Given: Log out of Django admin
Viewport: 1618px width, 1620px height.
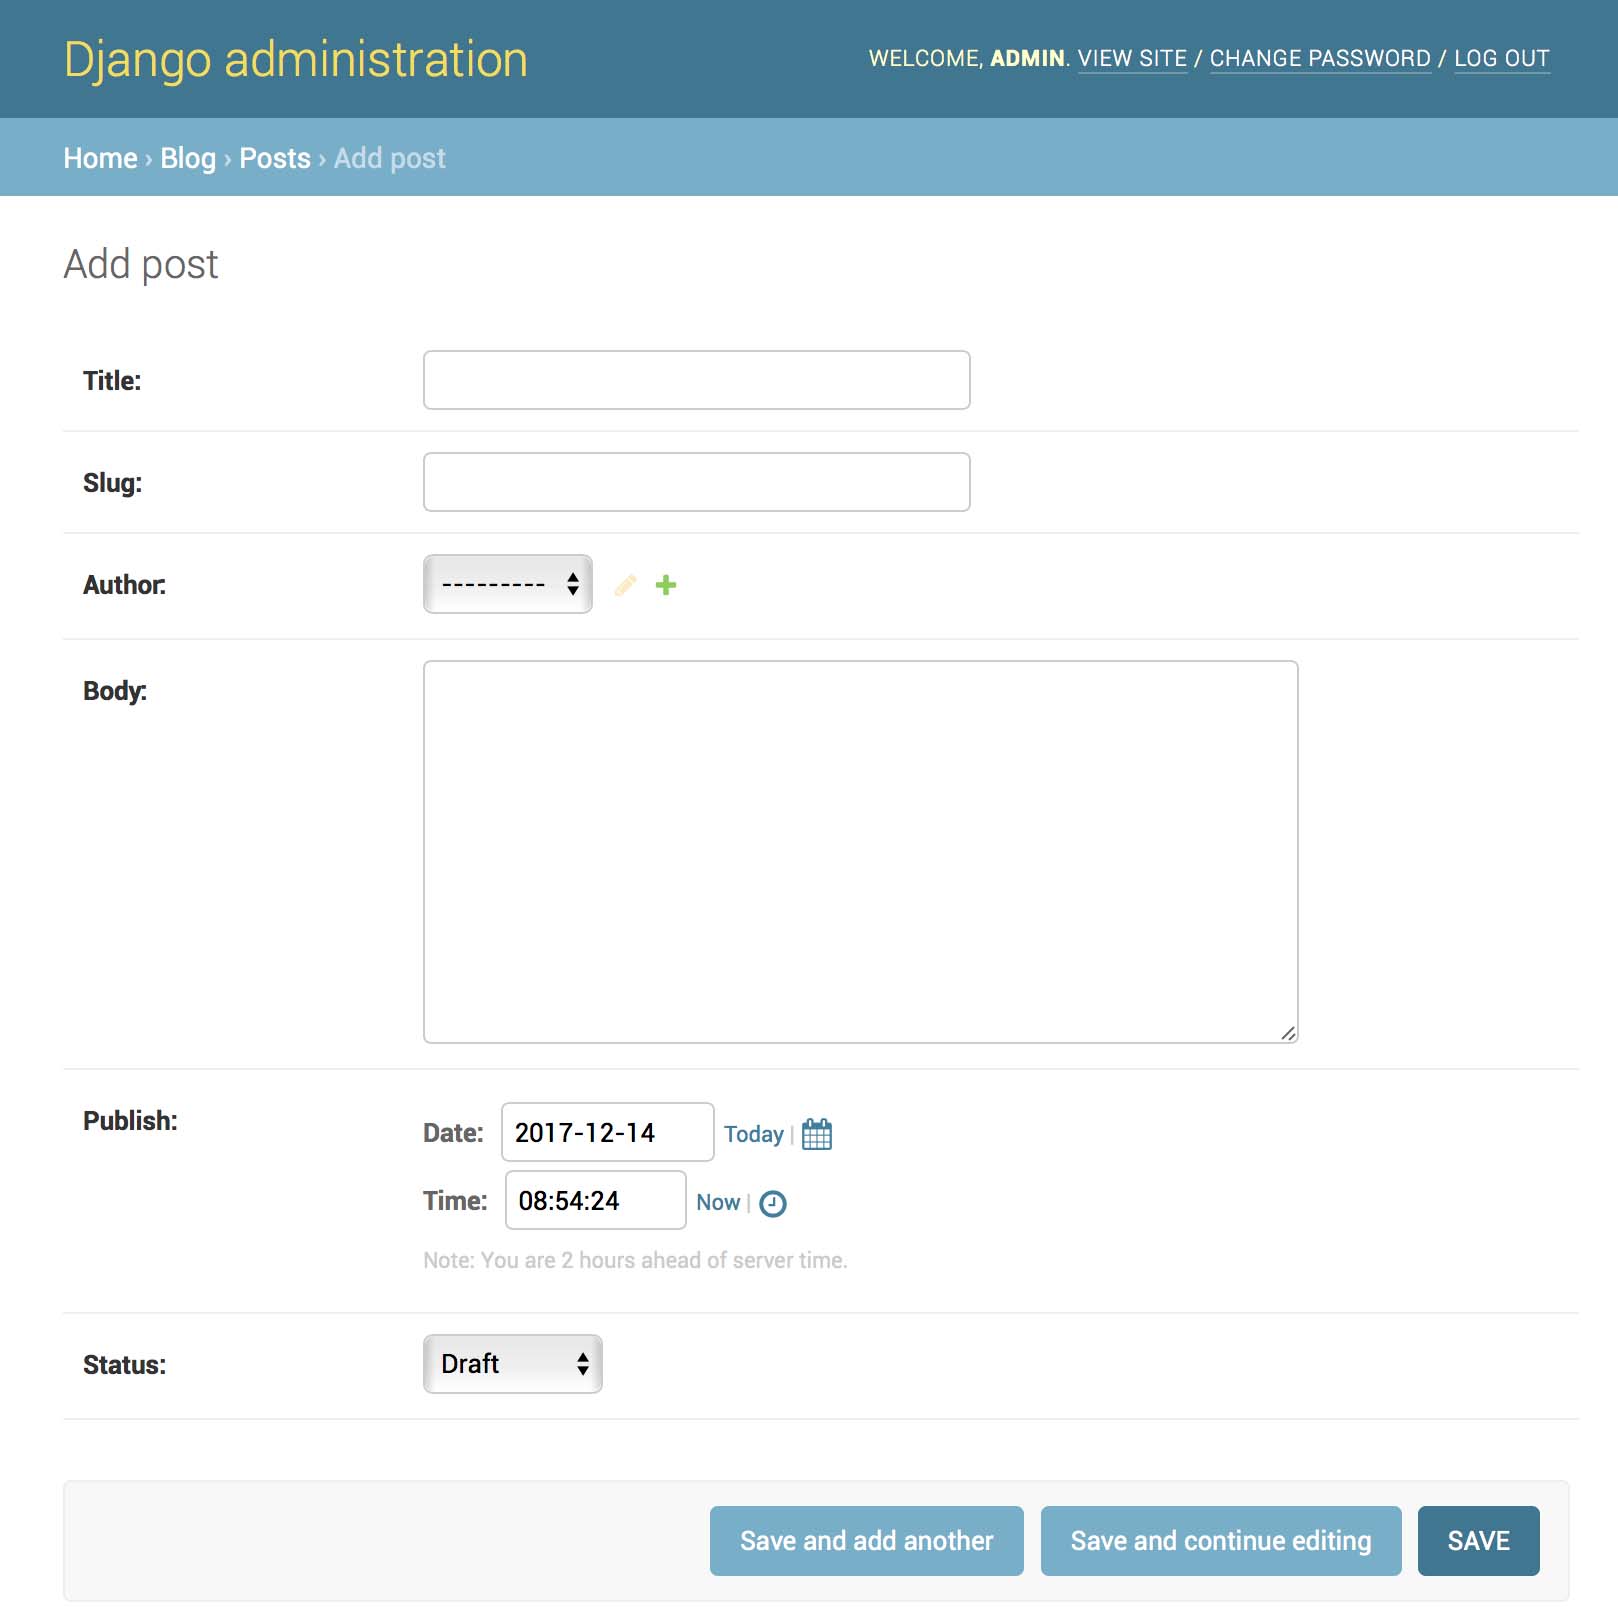Looking at the screenshot, I should click(x=1501, y=58).
